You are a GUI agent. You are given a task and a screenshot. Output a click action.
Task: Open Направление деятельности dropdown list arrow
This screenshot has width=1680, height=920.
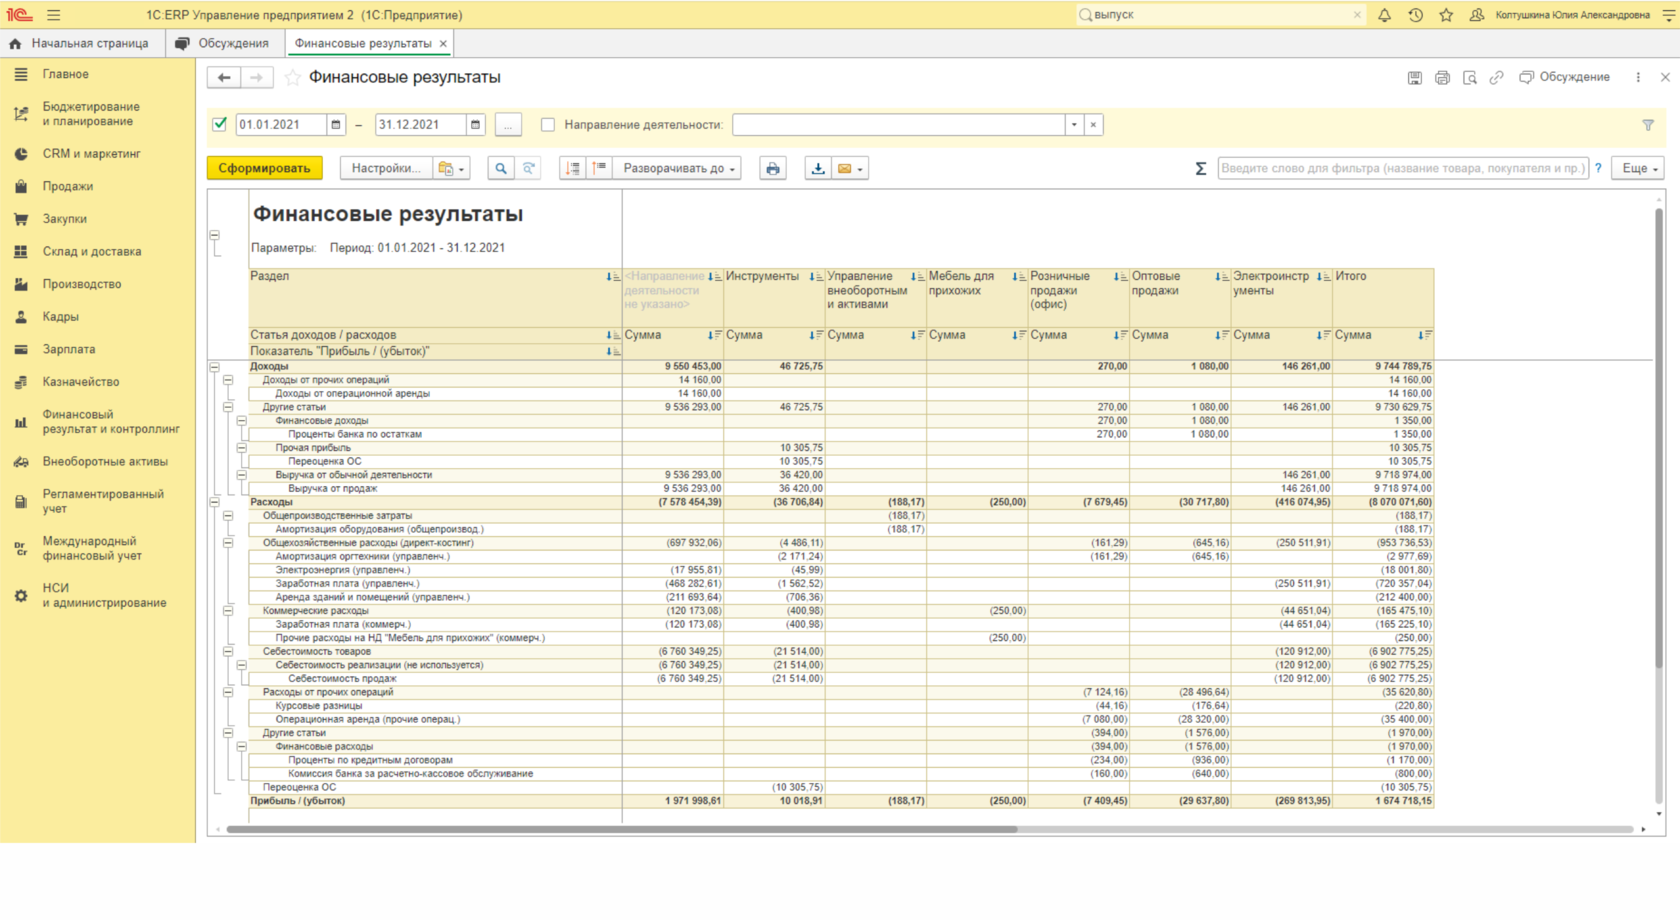tap(1074, 125)
